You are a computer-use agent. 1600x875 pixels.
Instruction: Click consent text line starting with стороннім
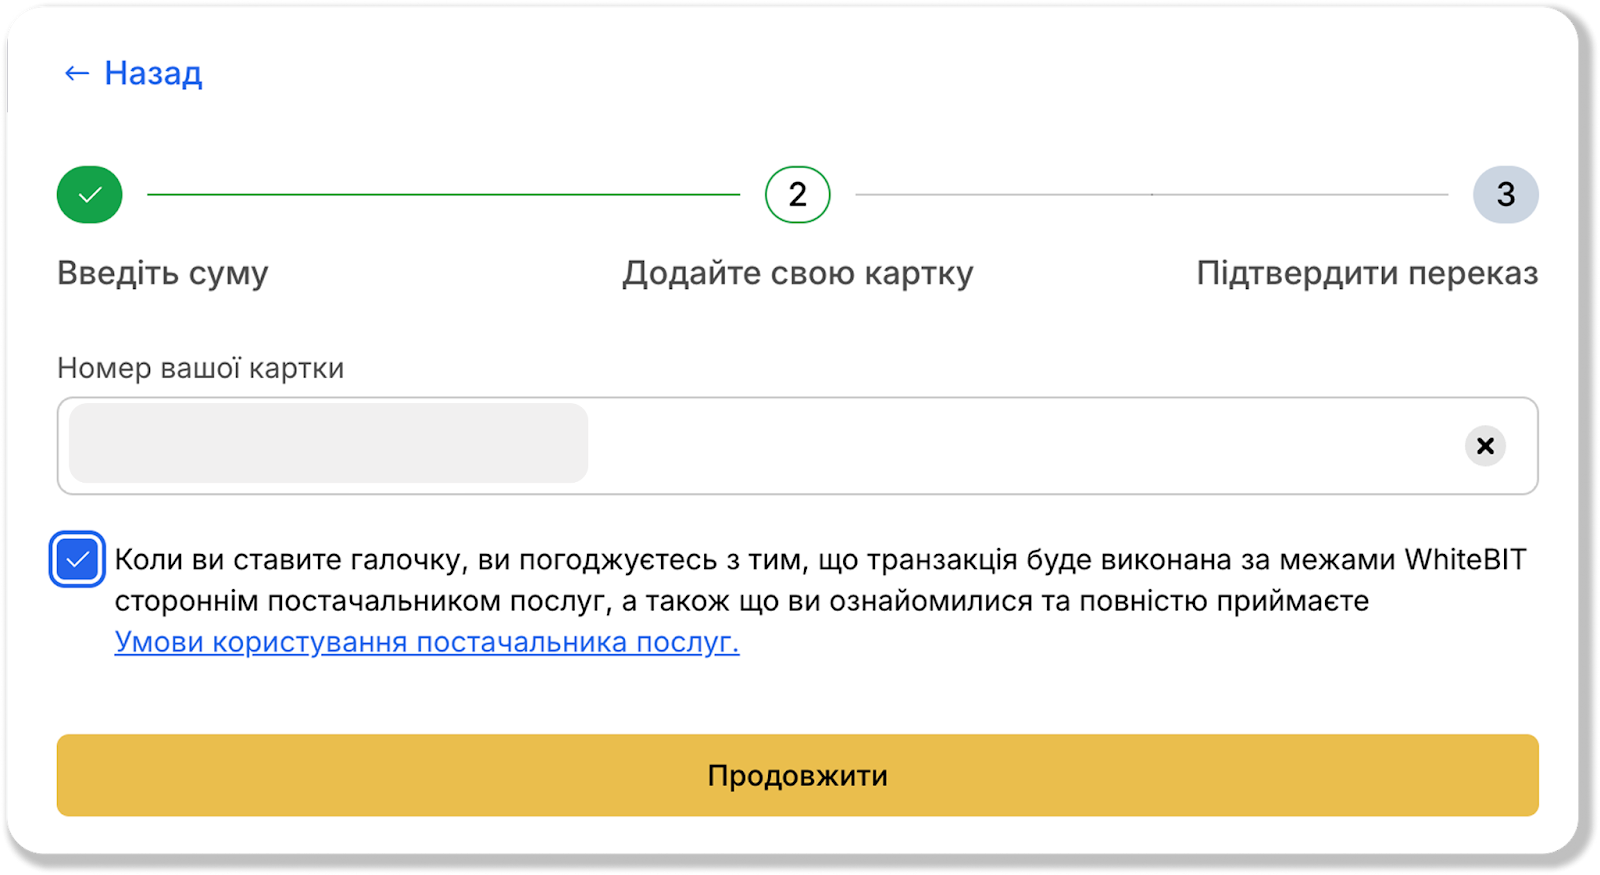click(741, 601)
